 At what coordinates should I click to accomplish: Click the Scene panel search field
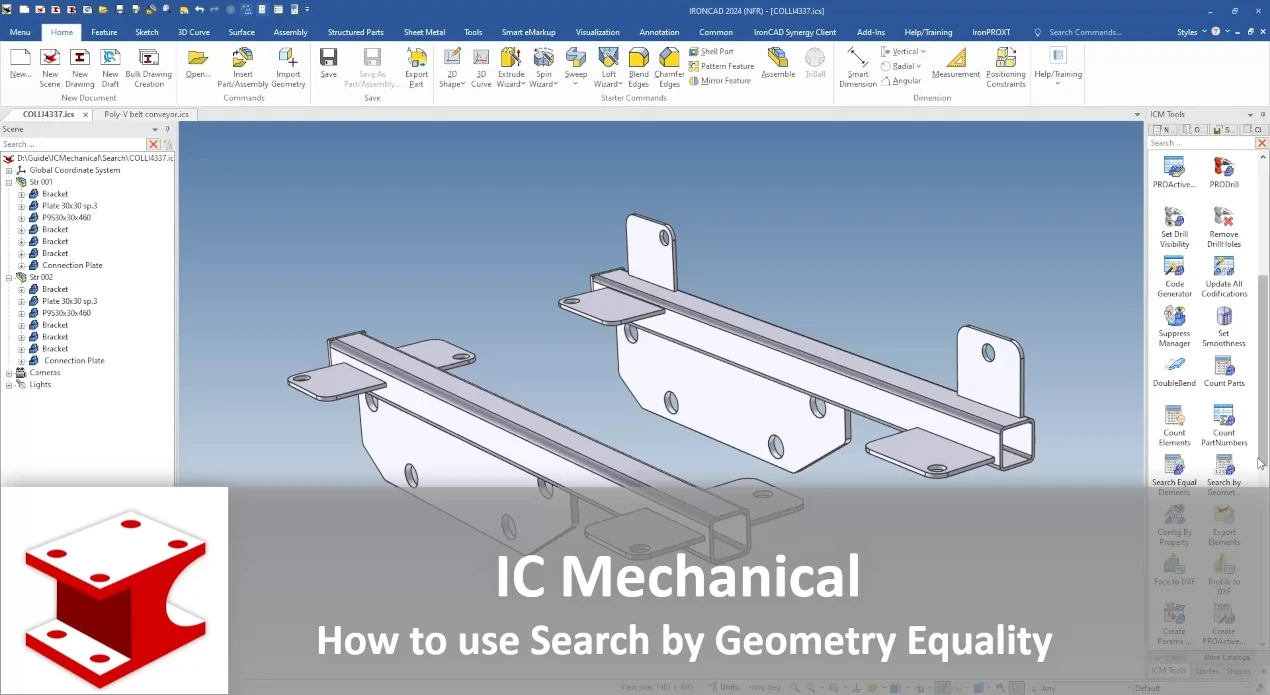click(x=73, y=144)
